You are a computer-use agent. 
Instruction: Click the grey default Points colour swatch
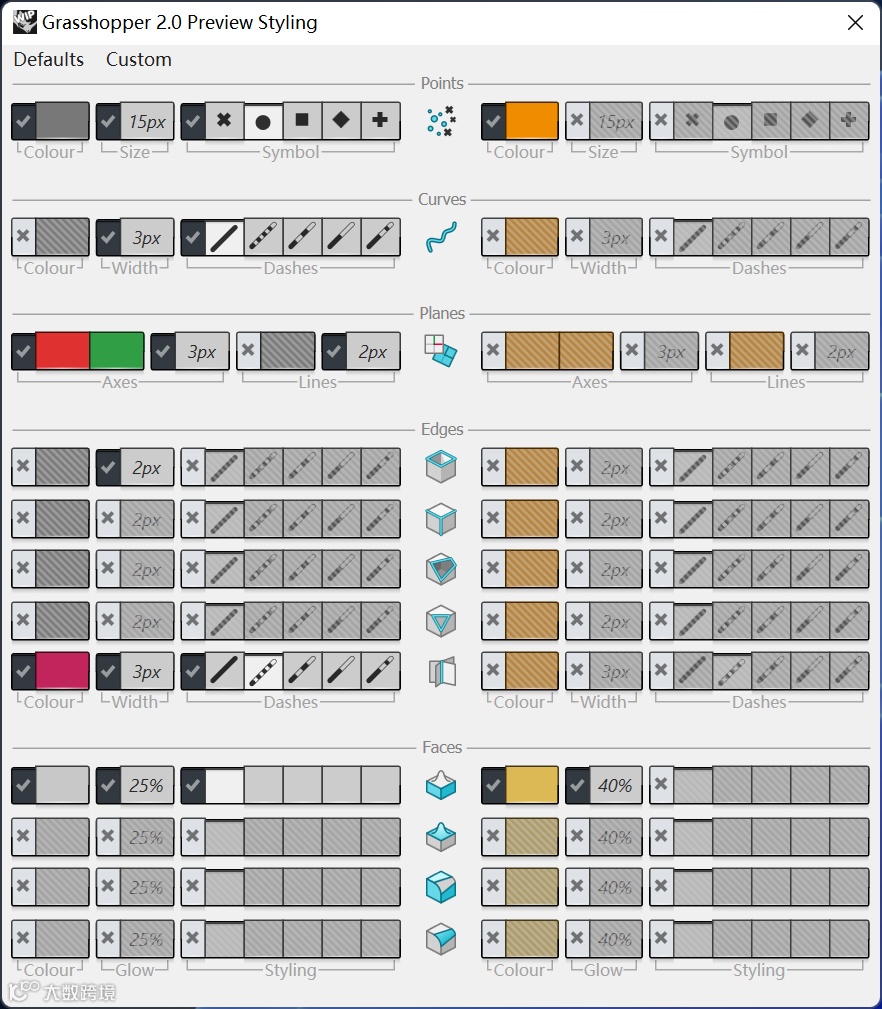coord(62,120)
